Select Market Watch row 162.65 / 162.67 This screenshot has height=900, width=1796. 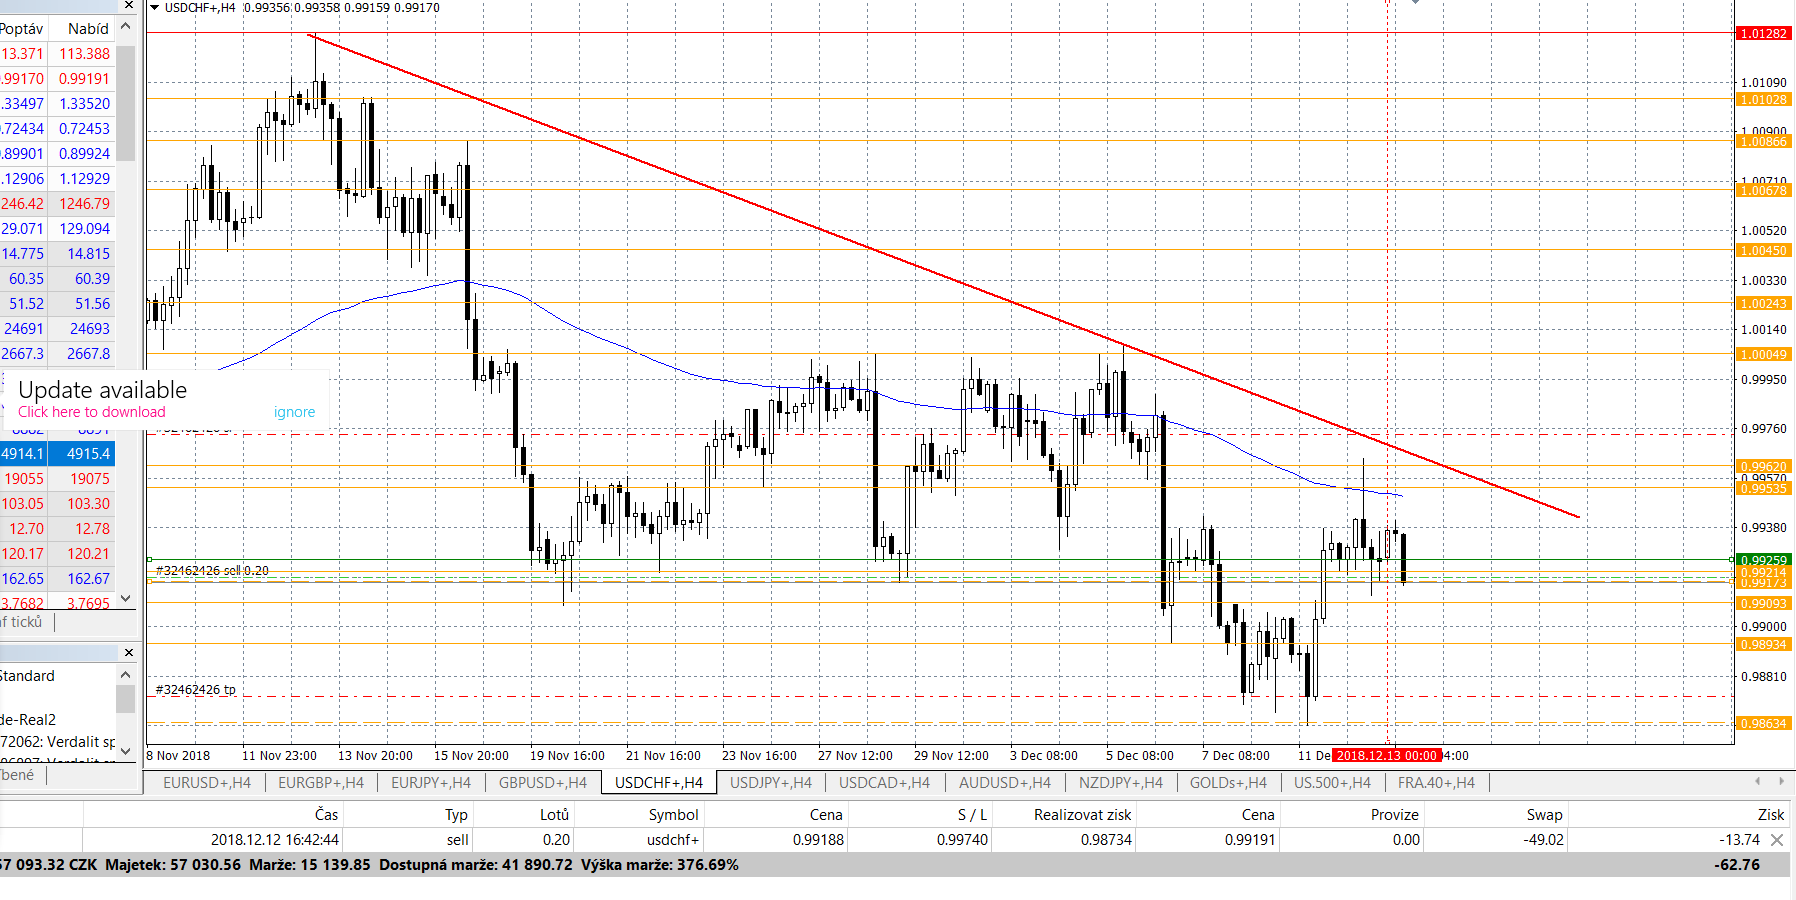point(57,579)
